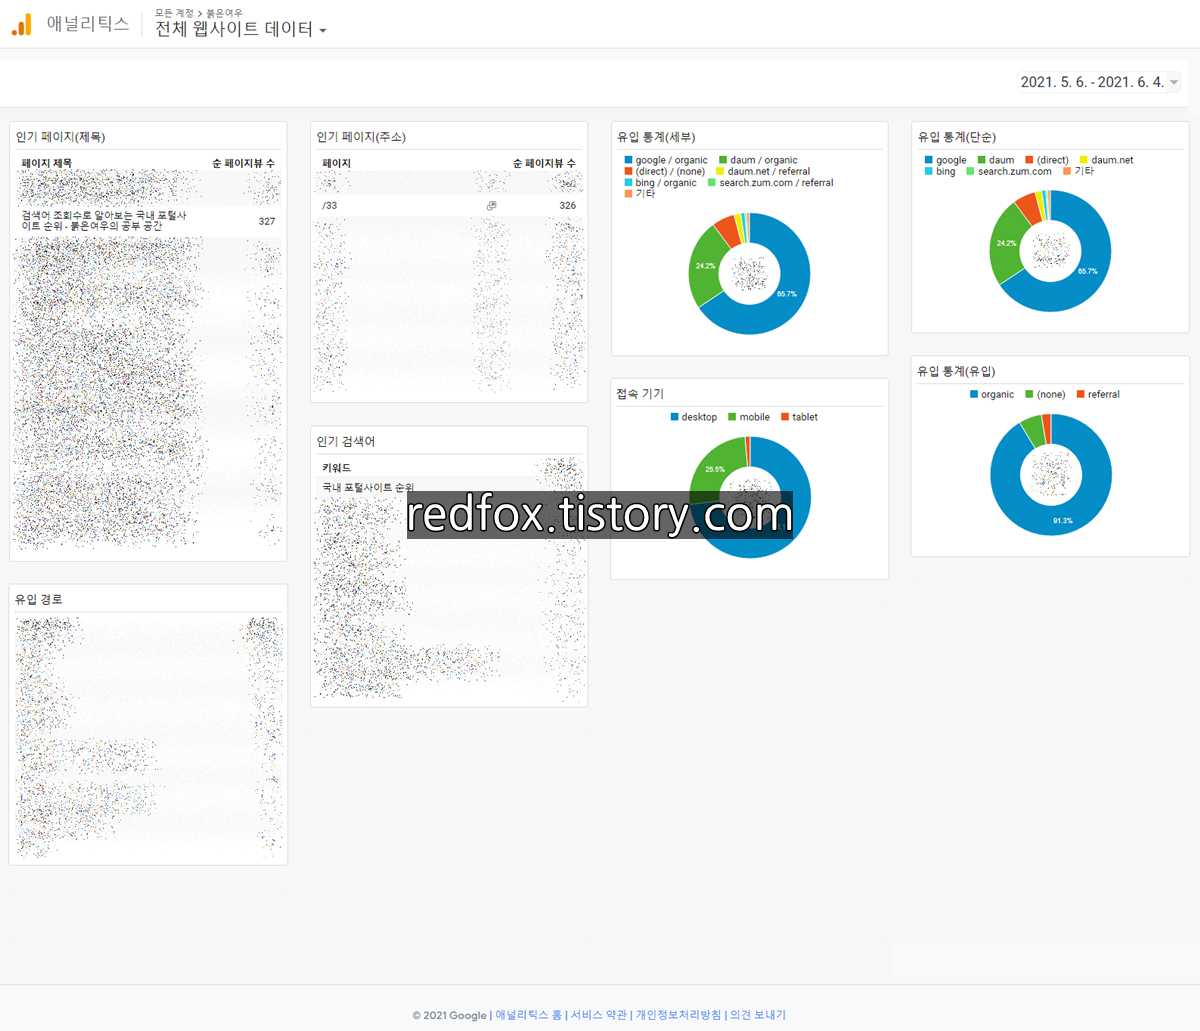The width and height of the screenshot is (1200, 1031).
Task: Click the daum.net legend entry in 유입 통계(단순)
Action: click(x=1106, y=160)
